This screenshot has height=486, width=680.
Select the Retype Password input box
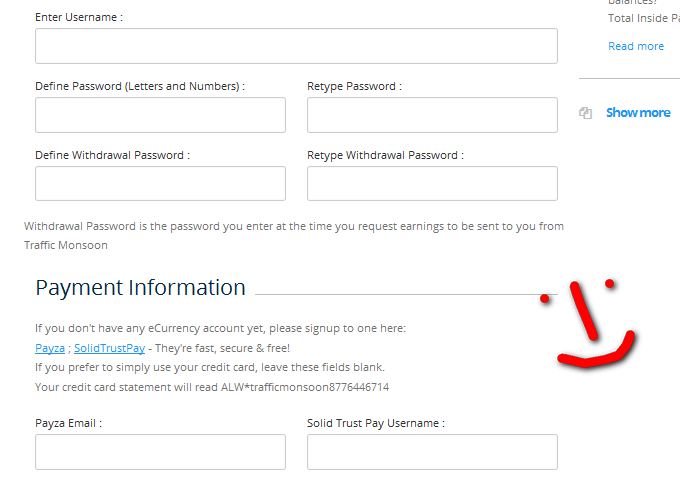432,115
